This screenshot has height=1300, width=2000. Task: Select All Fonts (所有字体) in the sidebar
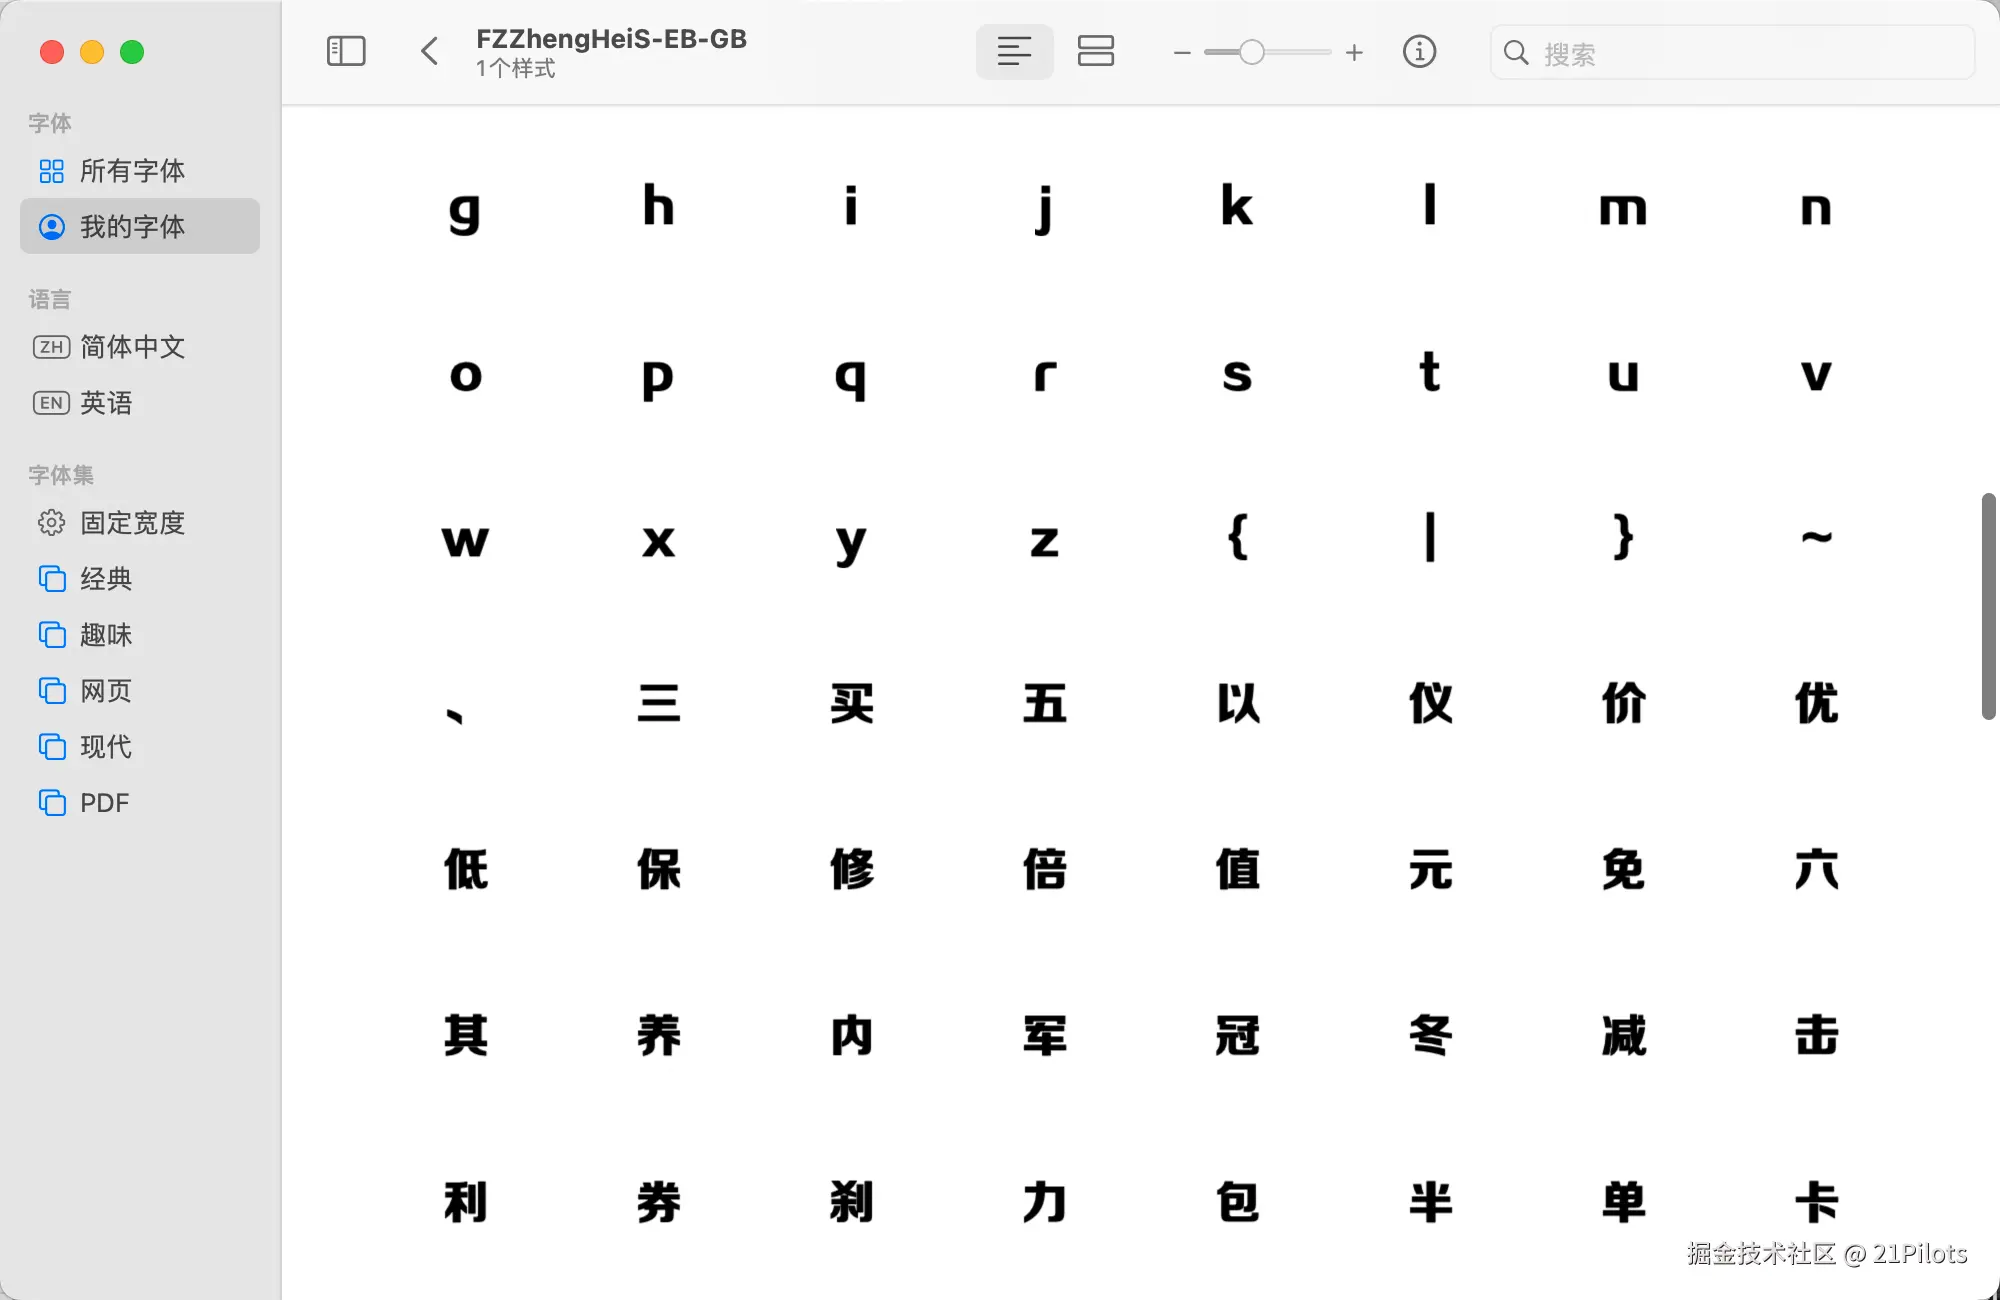tap(132, 171)
